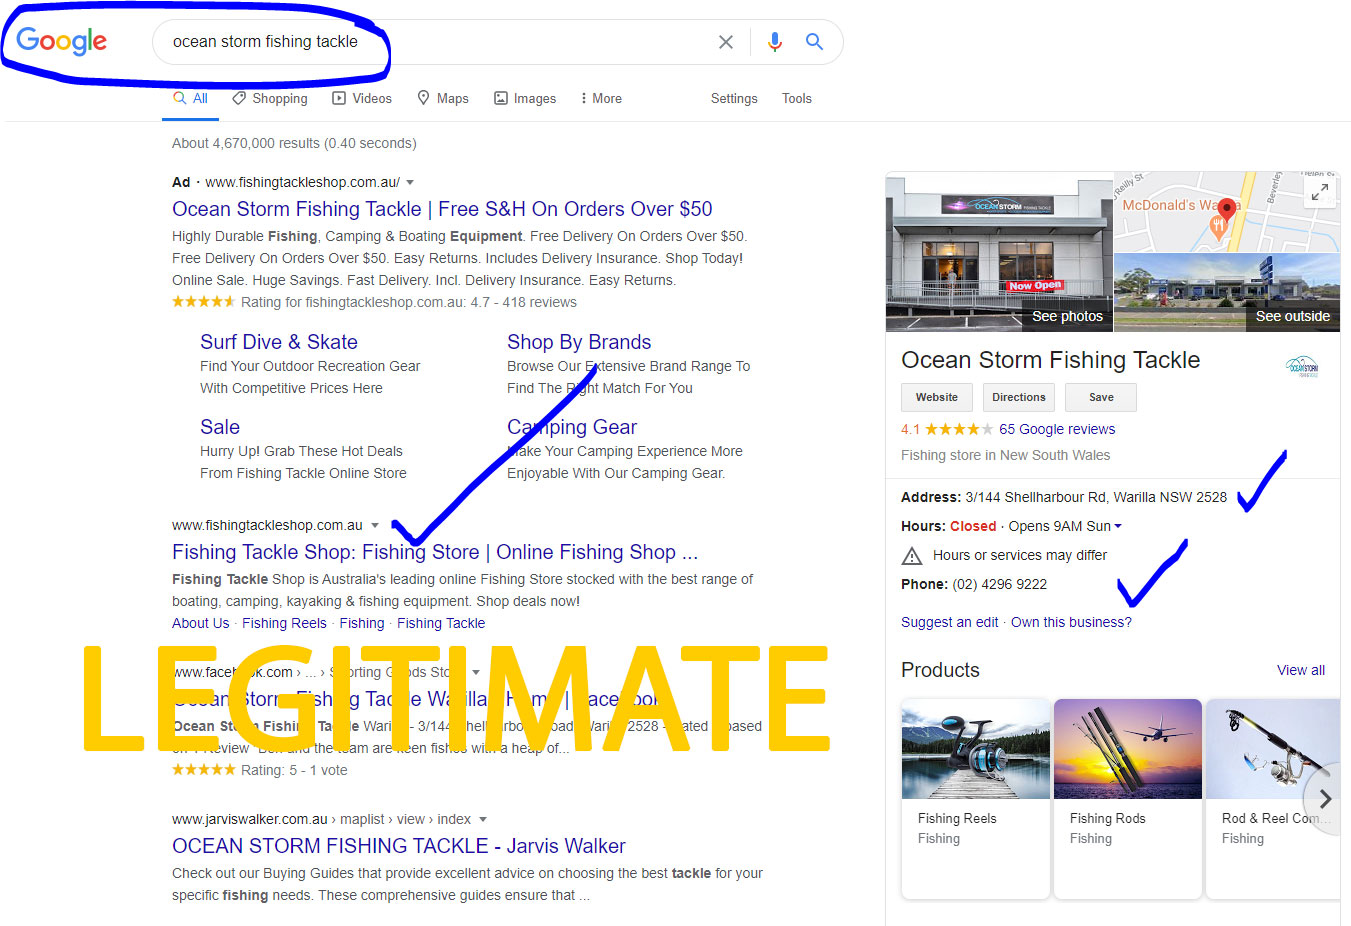
Task: Click Own this business? link
Action: pos(1071,622)
